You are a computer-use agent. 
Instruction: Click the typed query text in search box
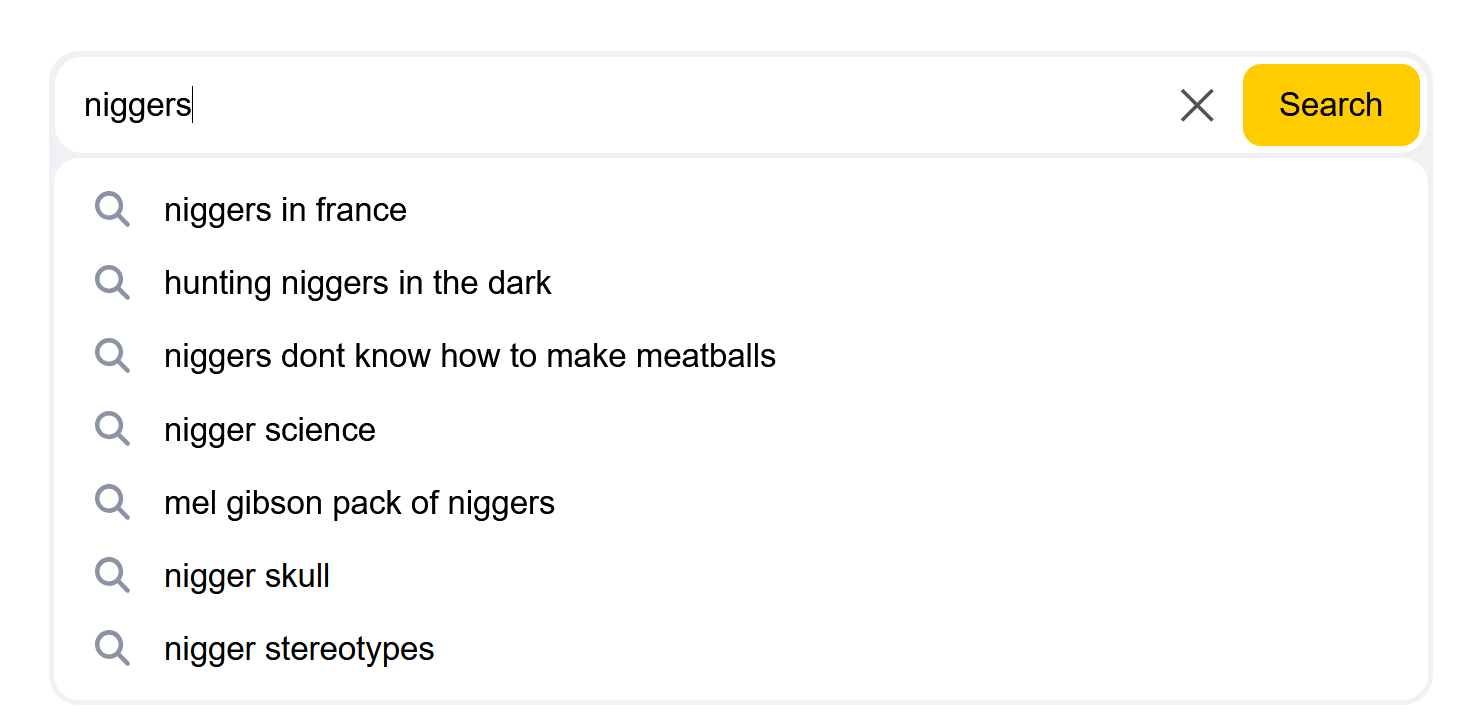(137, 105)
